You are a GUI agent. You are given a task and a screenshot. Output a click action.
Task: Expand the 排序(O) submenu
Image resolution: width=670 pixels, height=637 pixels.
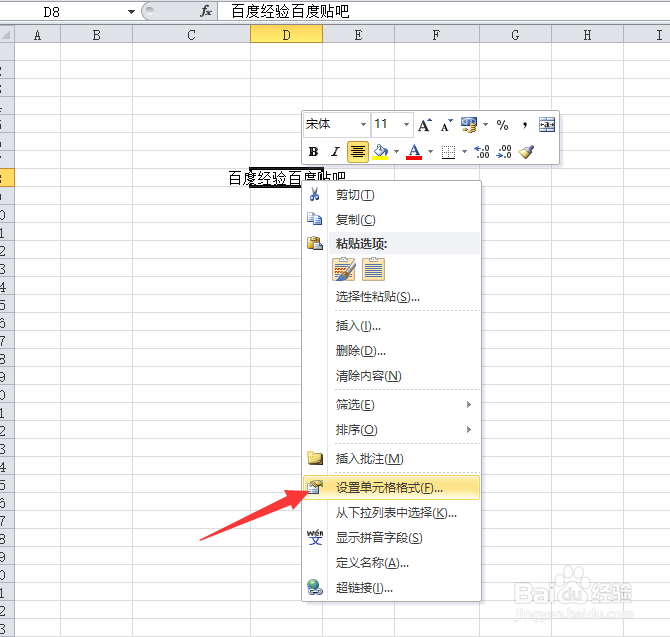pyautogui.click(x=391, y=430)
